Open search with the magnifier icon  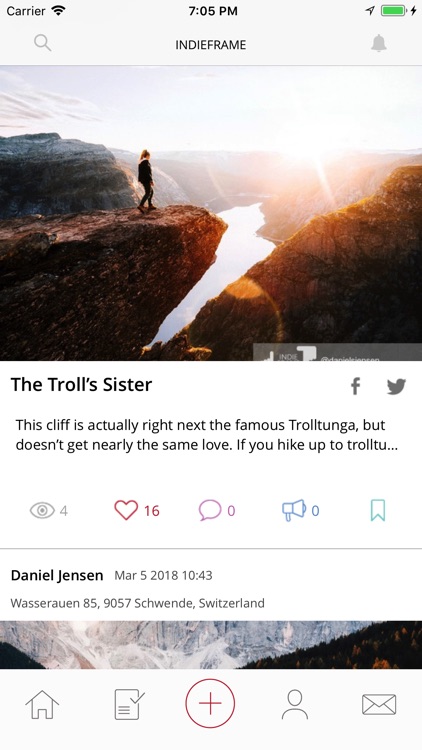43,44
